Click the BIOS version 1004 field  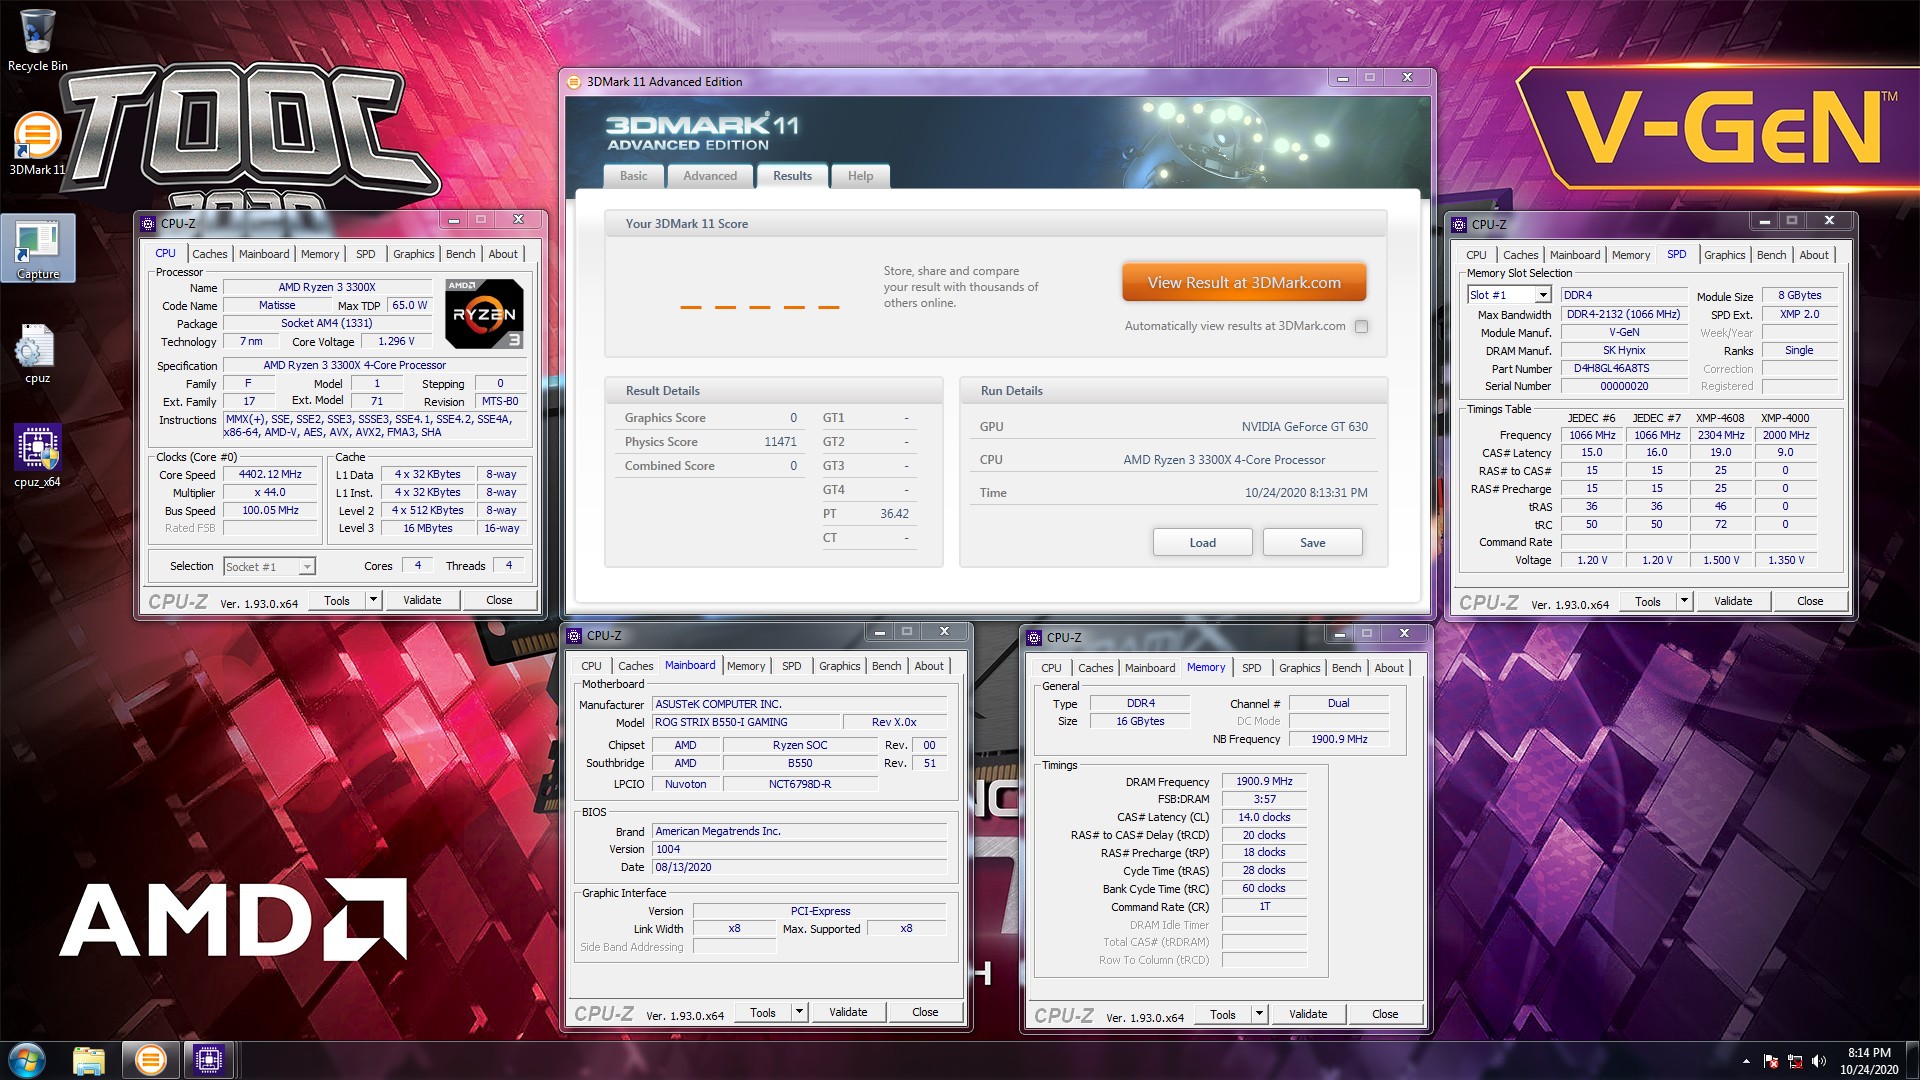coord(799,849)
